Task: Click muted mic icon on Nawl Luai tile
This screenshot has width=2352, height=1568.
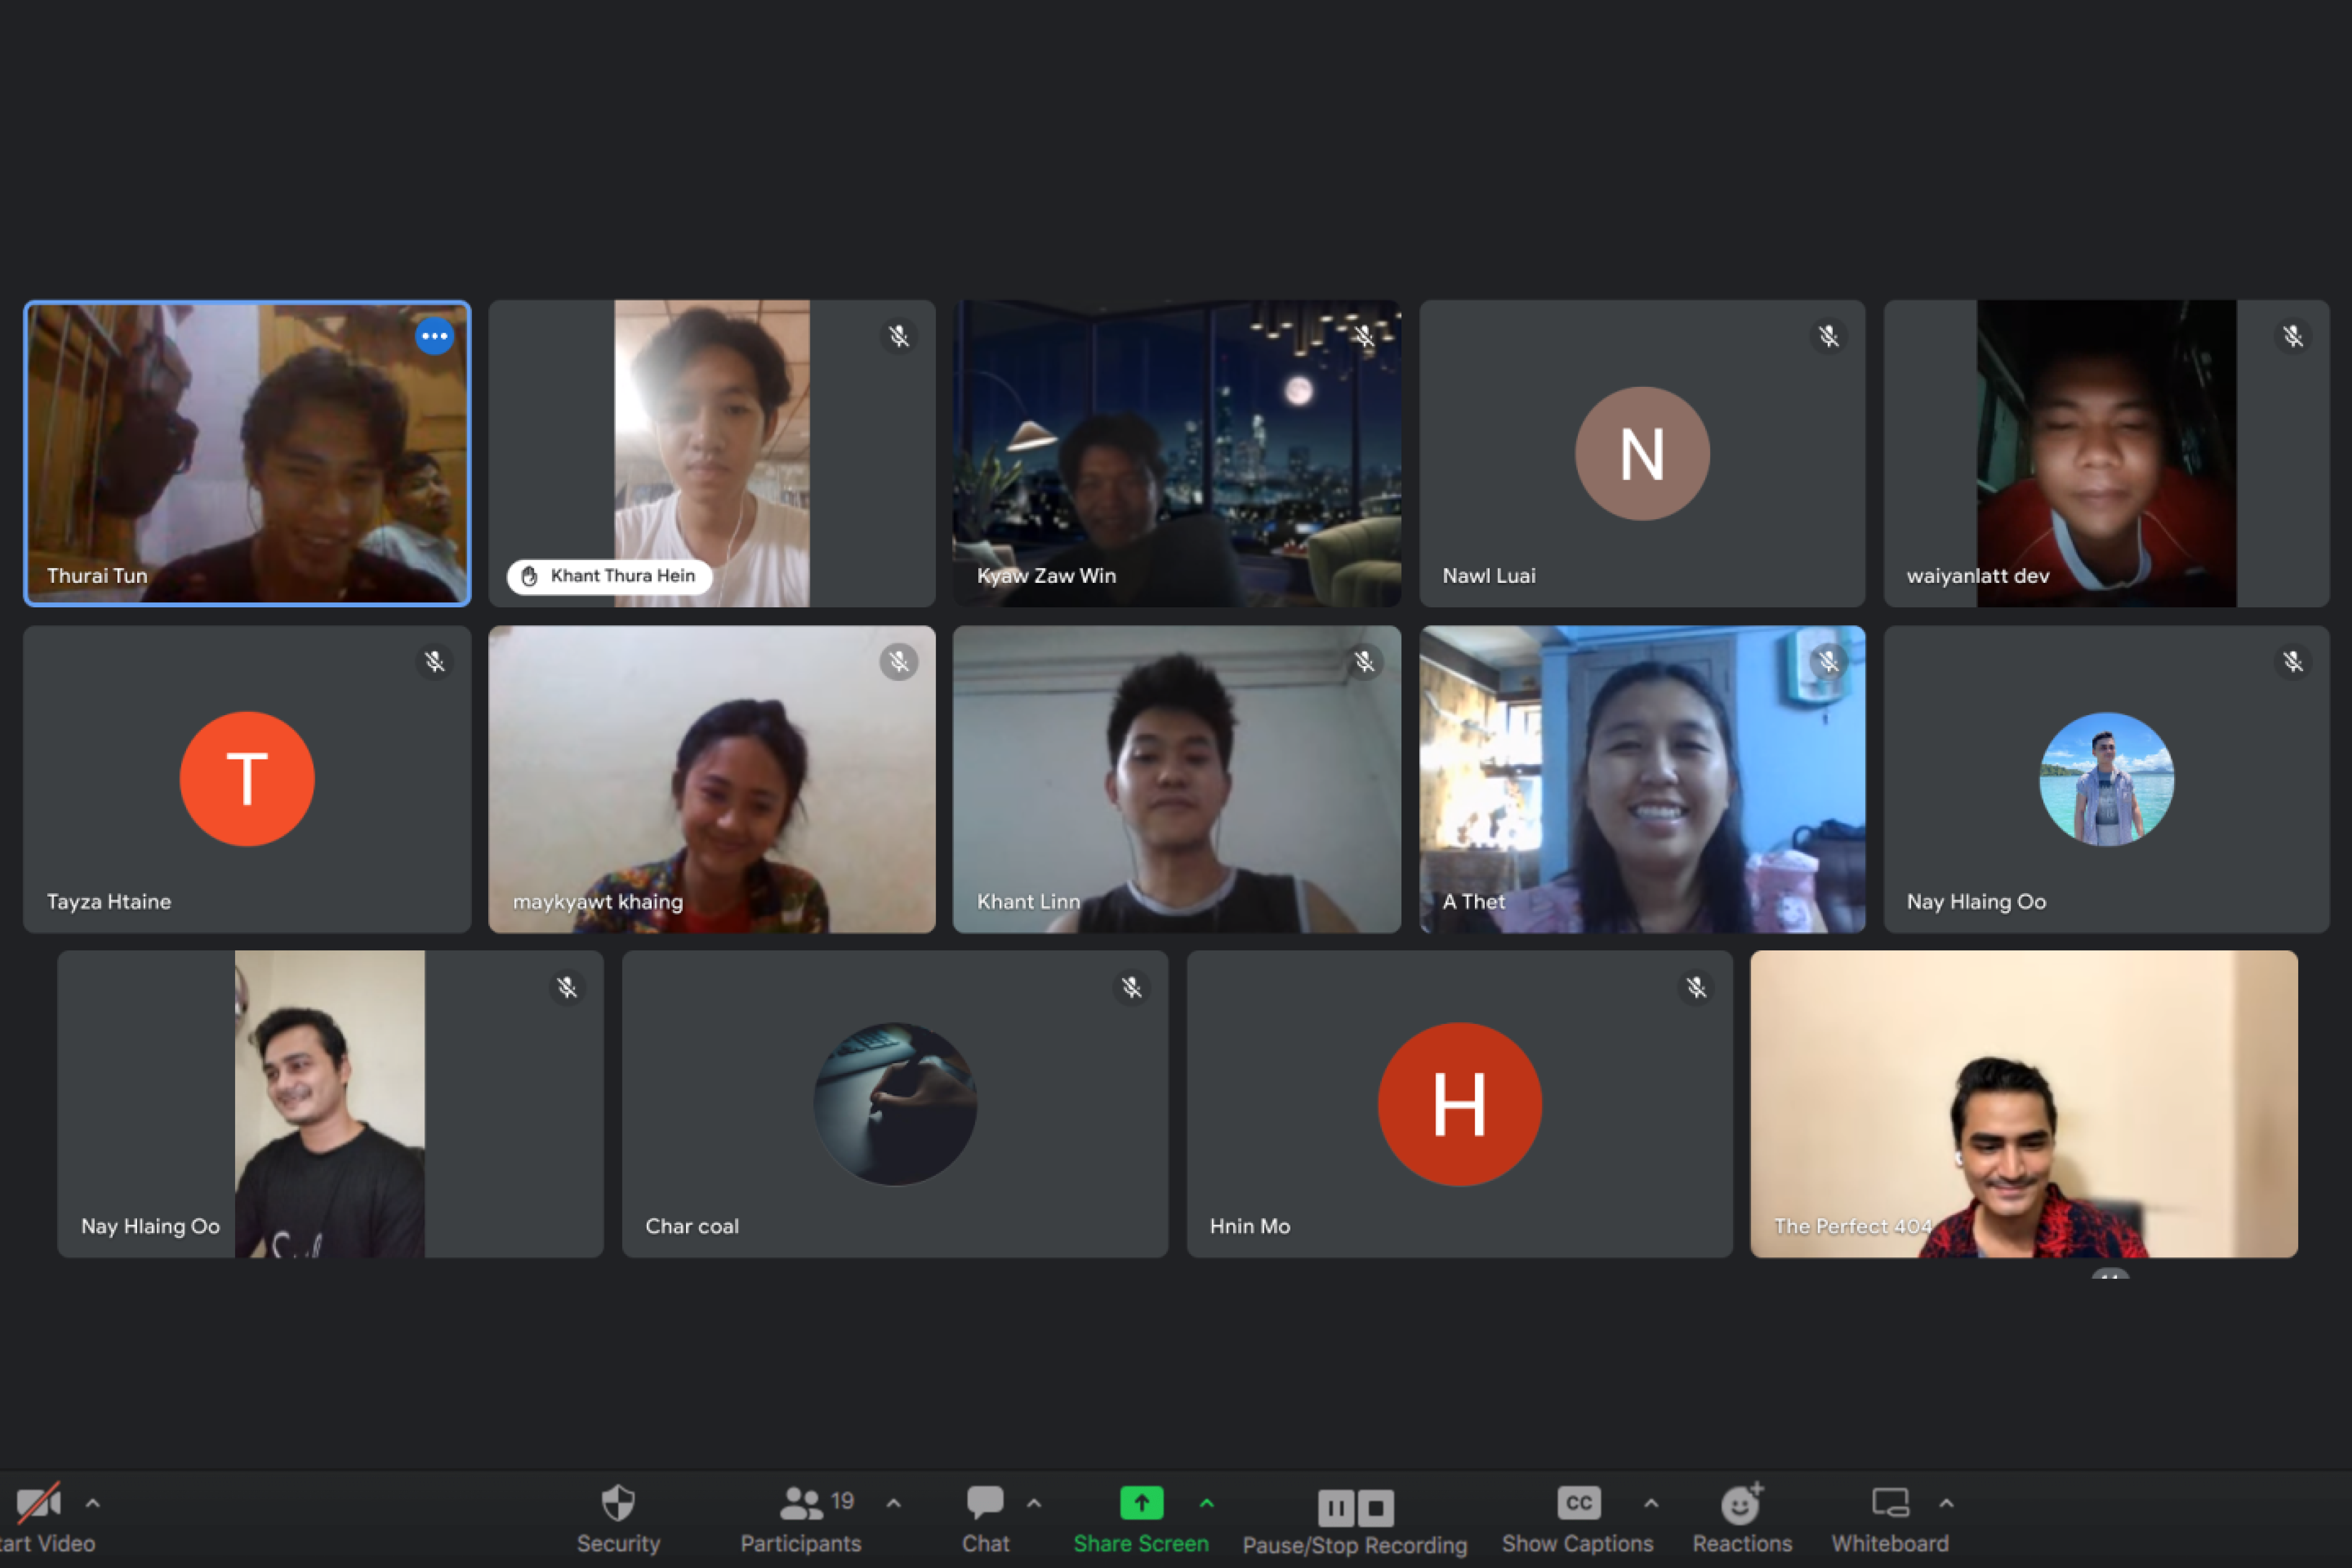Action: [x=1828, y=336]
